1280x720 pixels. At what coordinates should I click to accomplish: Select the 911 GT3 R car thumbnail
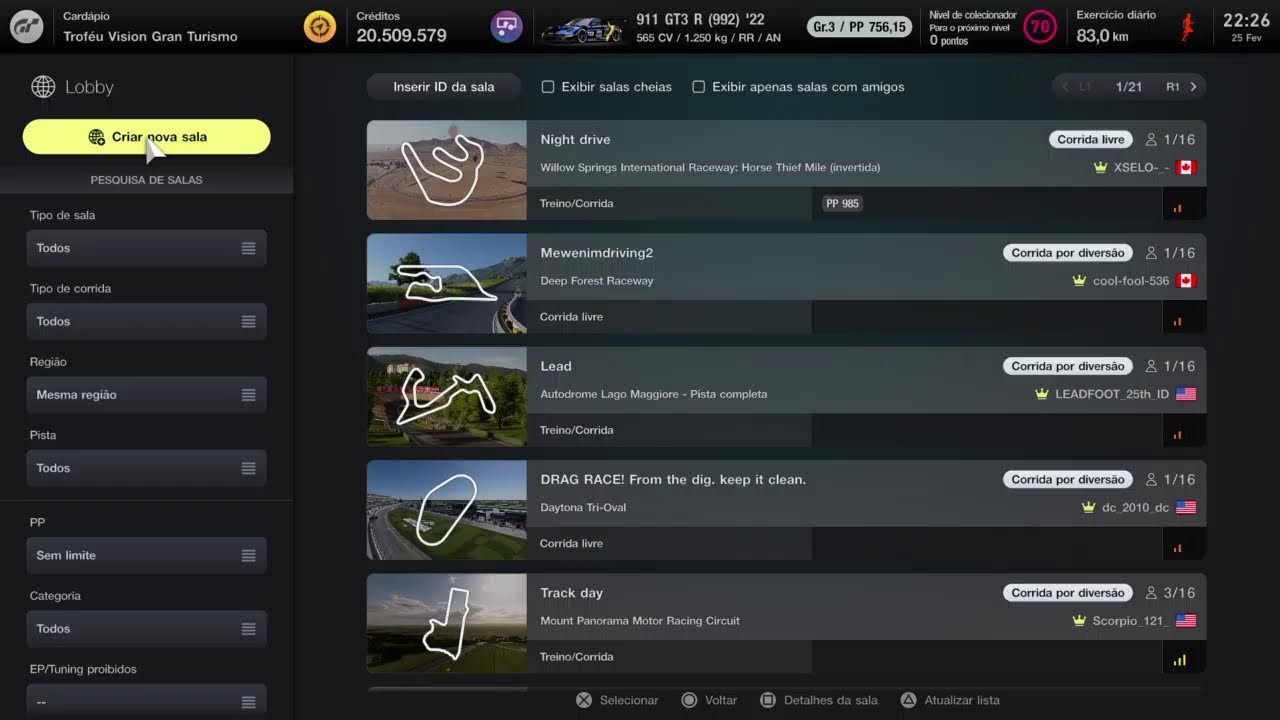tap(583, 28)
